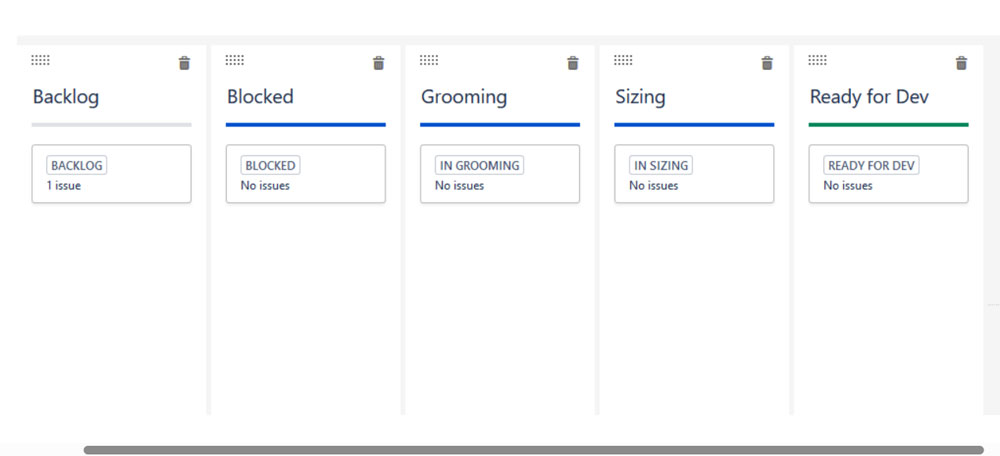The height and width of the screenshot is (456, 1000).
Task: Click the Grooming column's trash icon
Action: 573,63
